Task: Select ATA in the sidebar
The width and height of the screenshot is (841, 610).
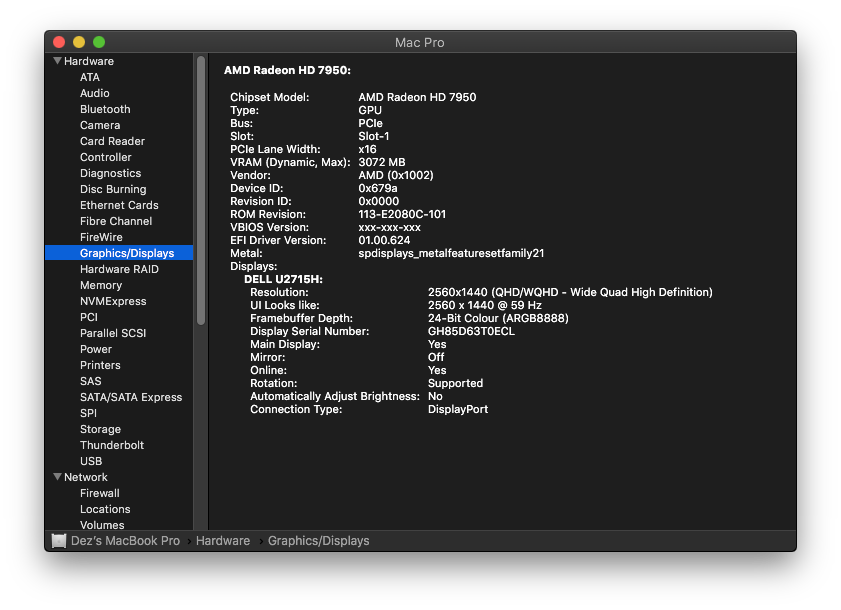Action: tap(90, 77)
